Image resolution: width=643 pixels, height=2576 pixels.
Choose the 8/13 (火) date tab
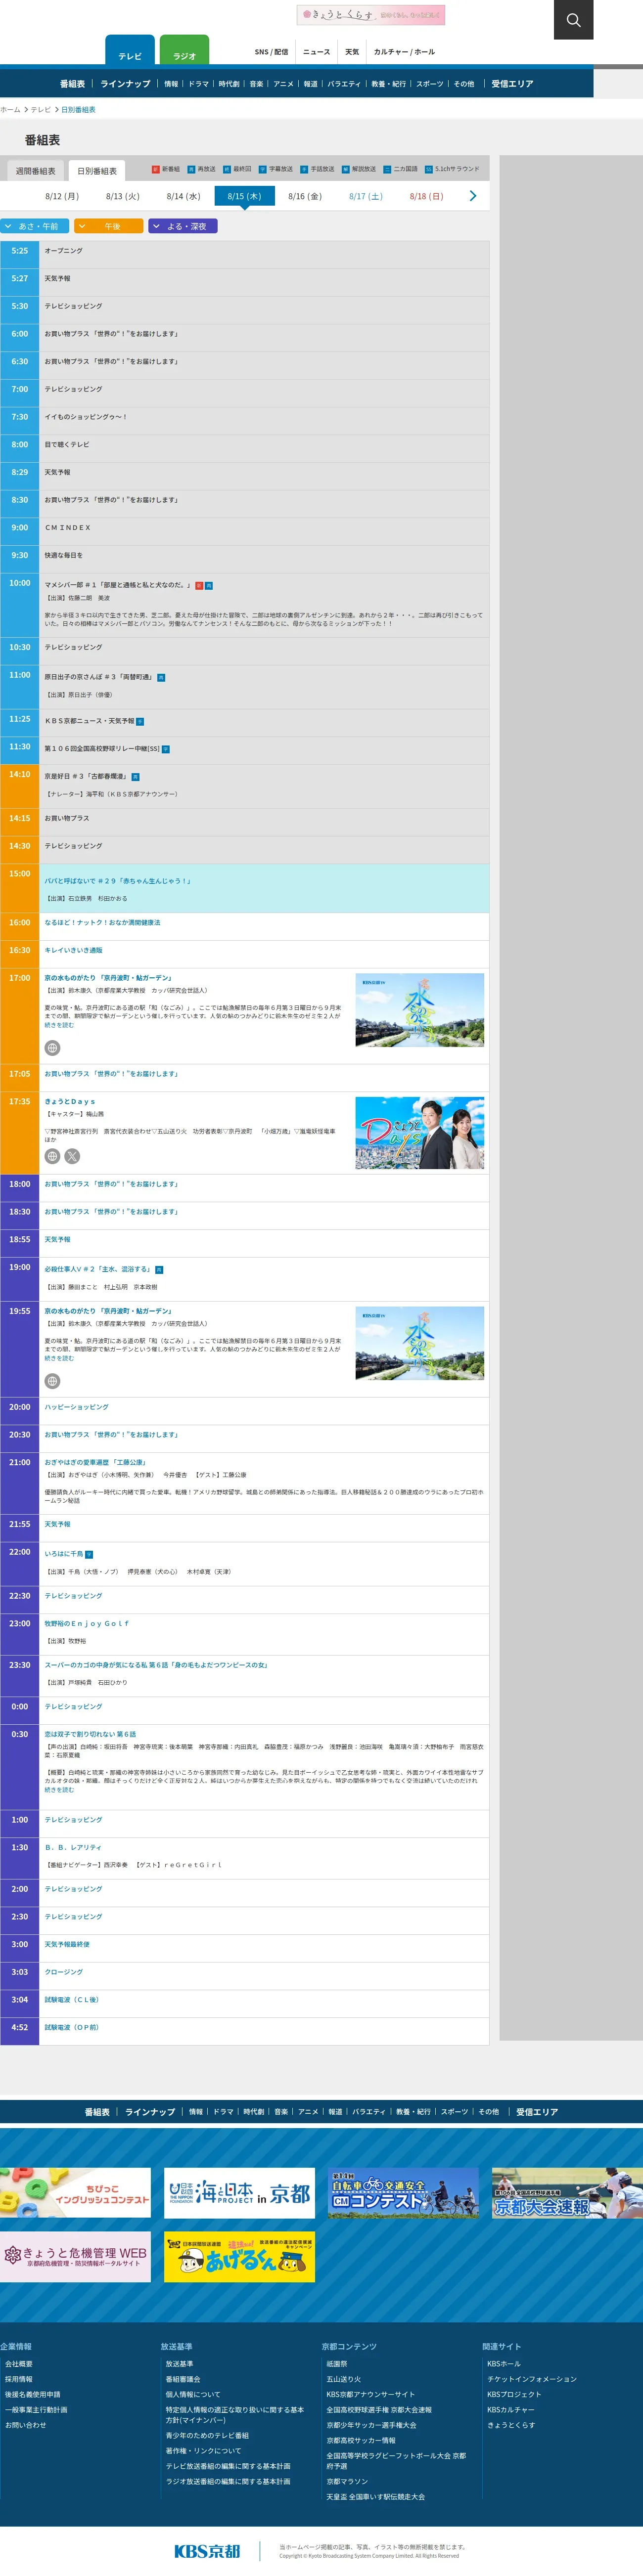pos(123,196)
